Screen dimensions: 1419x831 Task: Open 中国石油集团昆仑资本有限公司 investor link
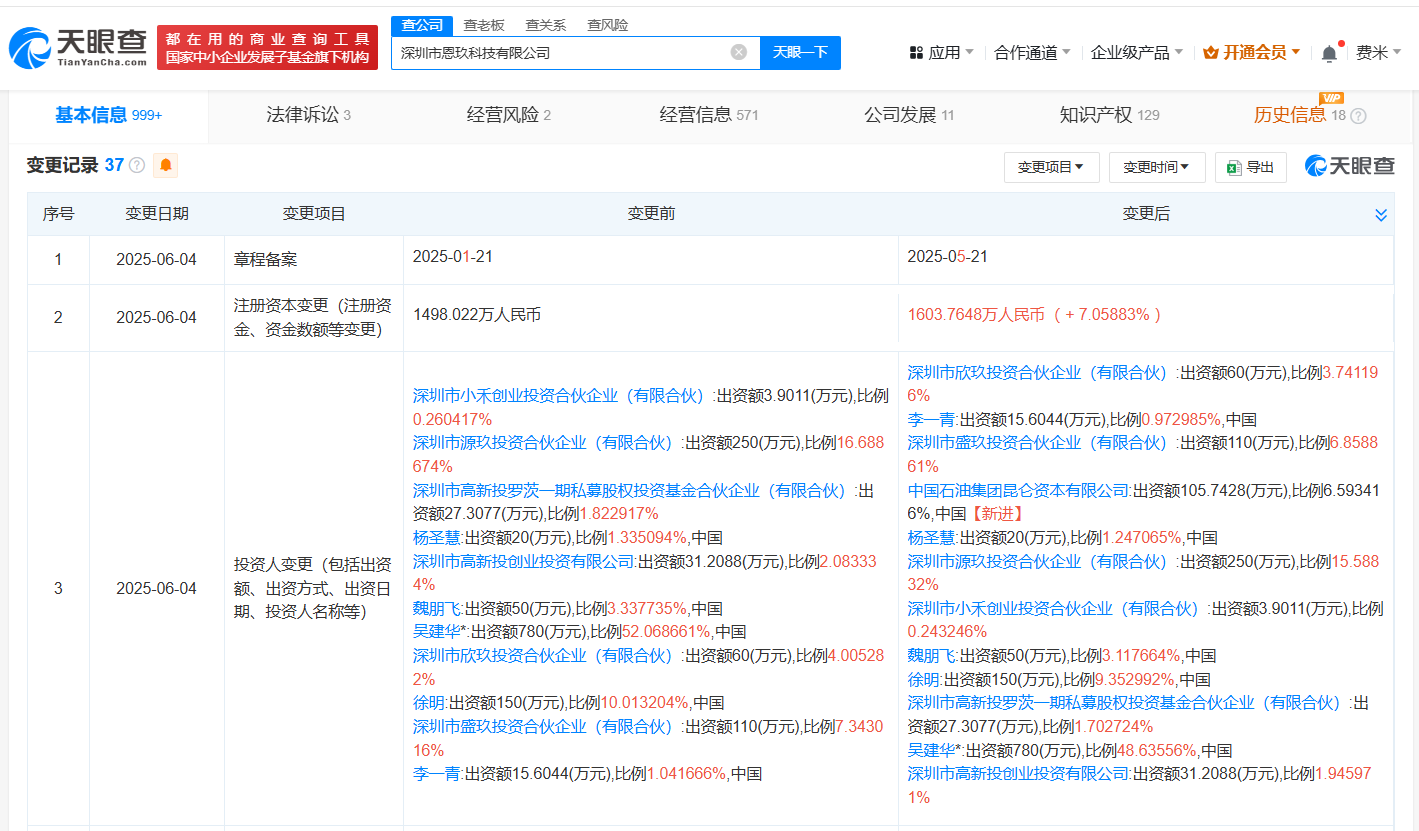[x=1018, y=490]
